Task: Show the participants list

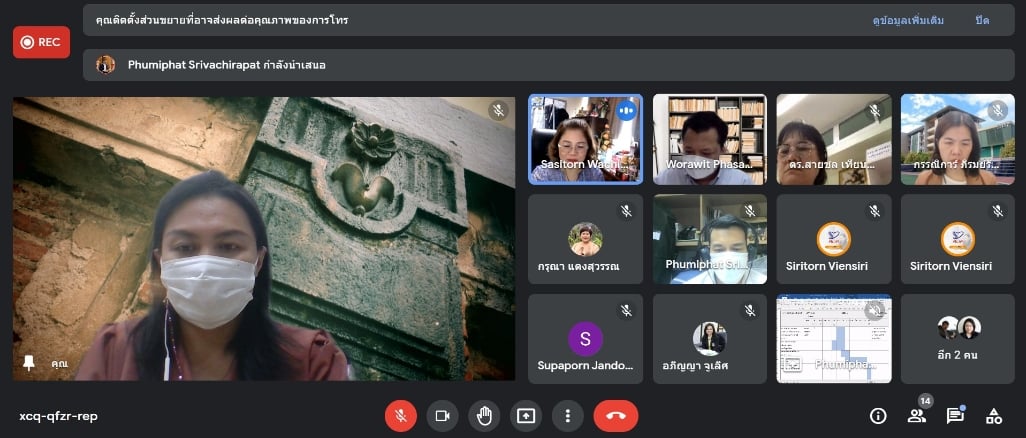Action: 916,416
